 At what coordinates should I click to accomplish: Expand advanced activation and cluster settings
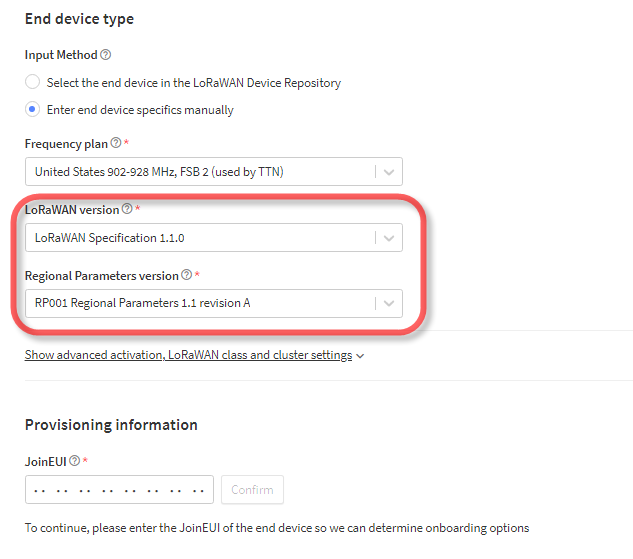(x=189, y=355)
